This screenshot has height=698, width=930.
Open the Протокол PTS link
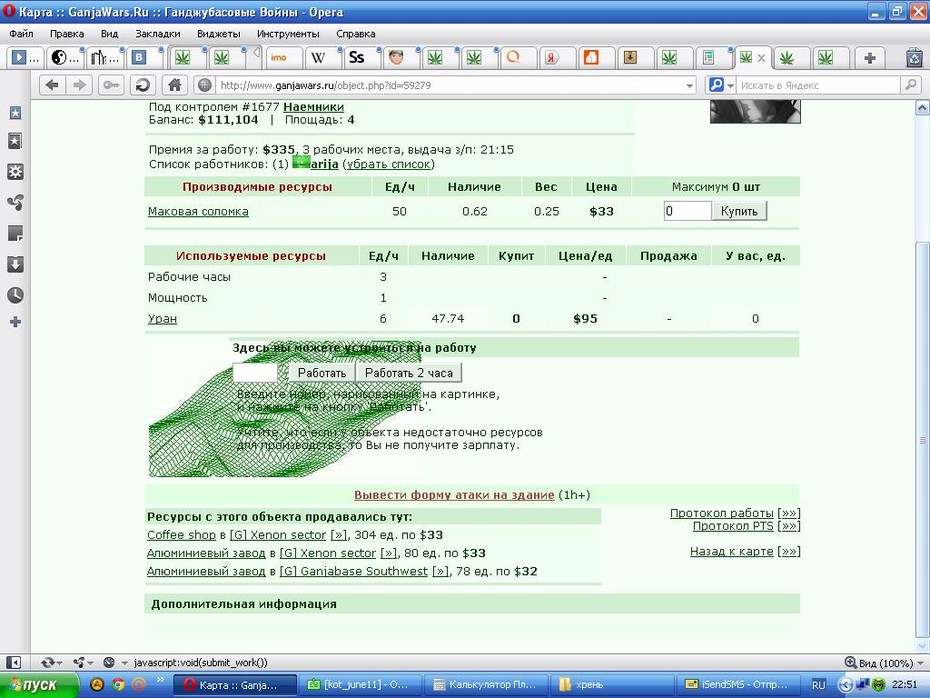733,526
